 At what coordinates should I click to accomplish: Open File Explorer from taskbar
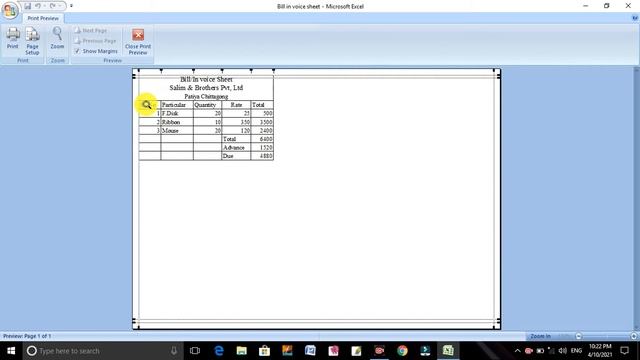point(242,351)
